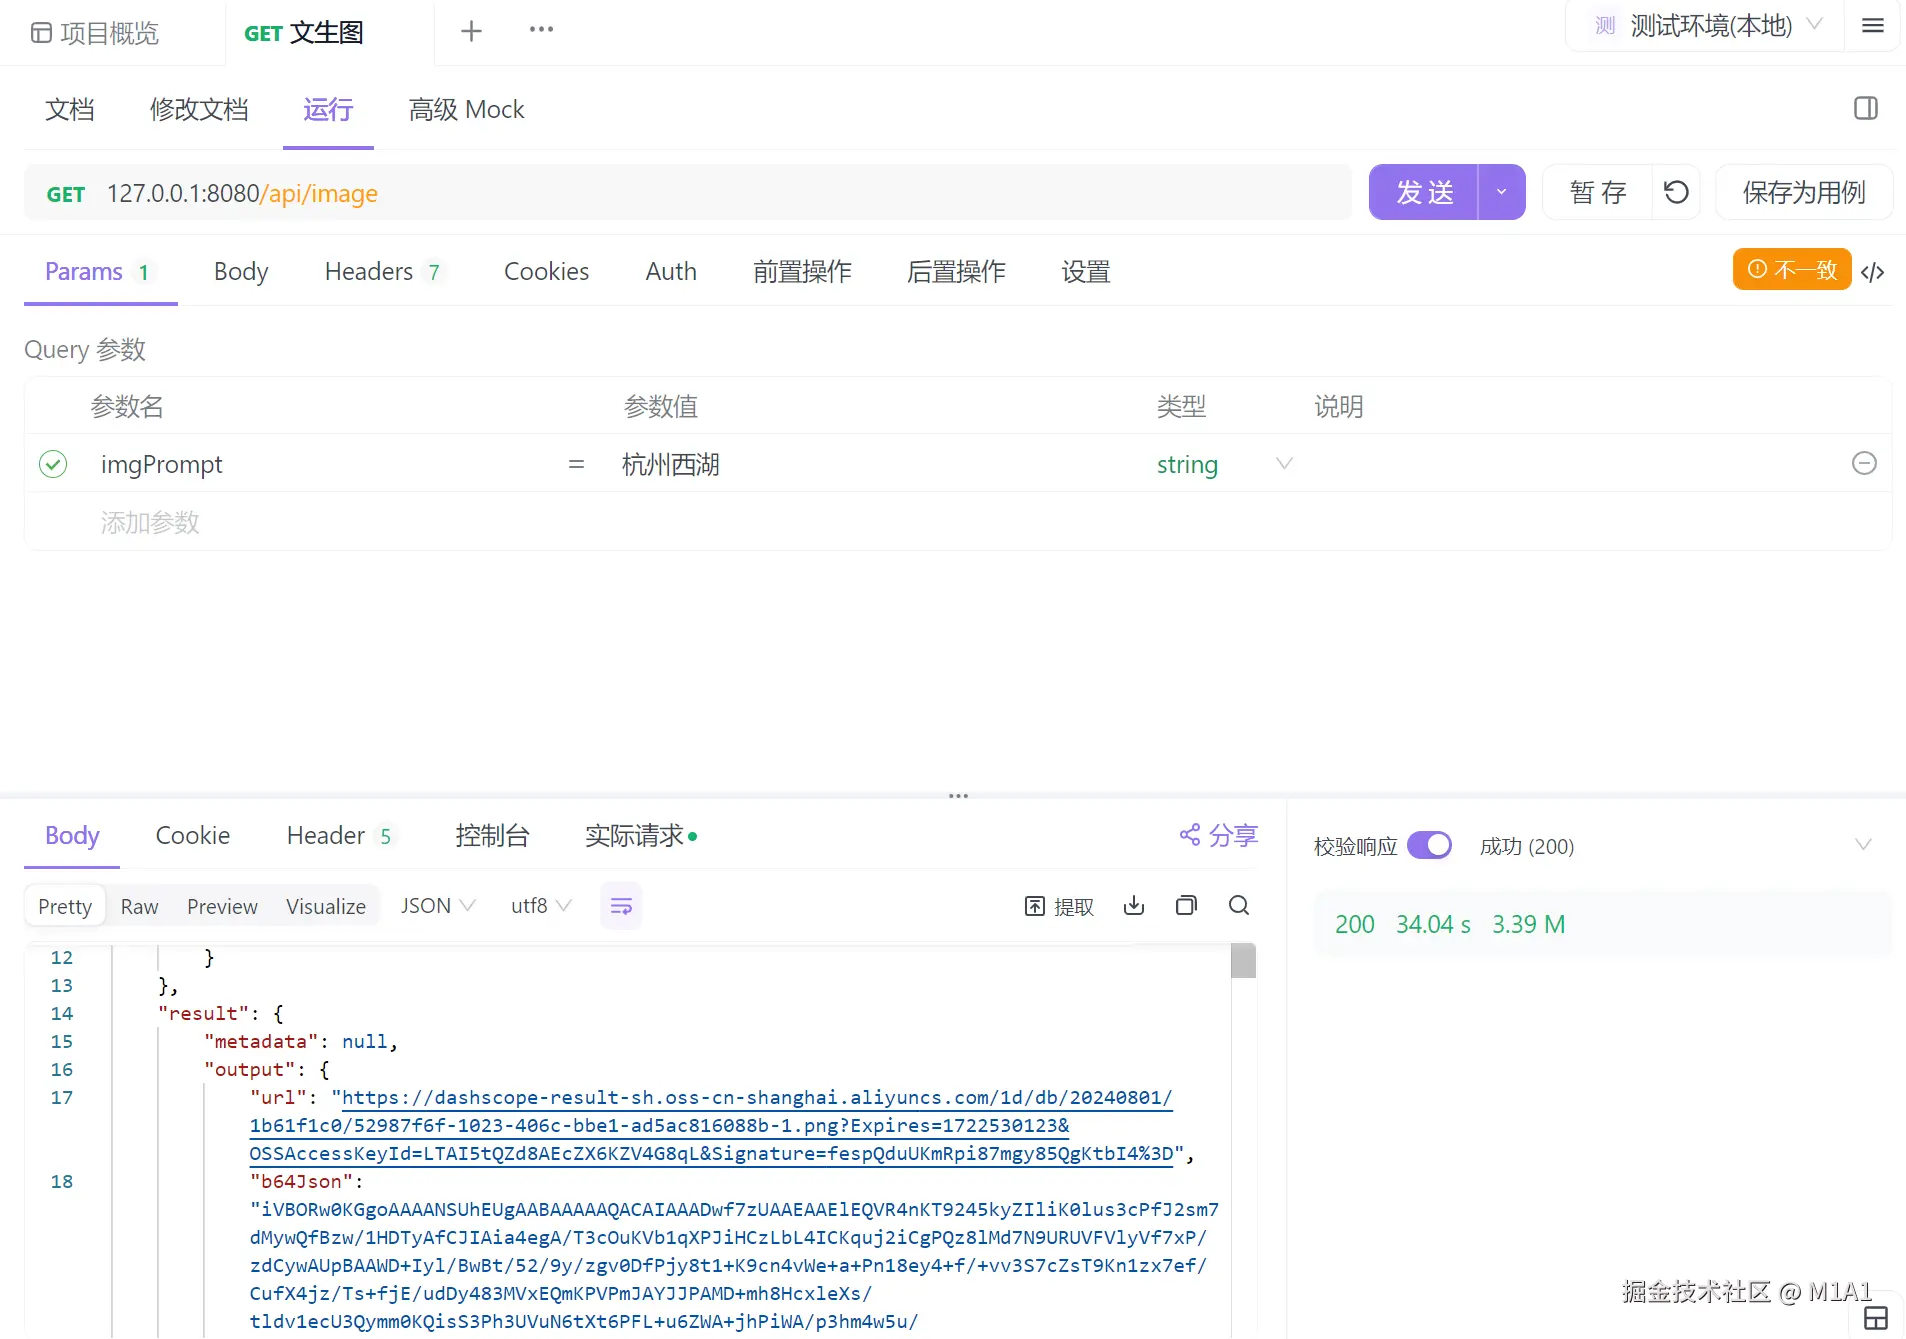This screenshot has width=1906, height=1339.
Task: Open the 发送 send options dropdown arrow
Action: point(1501,192)
